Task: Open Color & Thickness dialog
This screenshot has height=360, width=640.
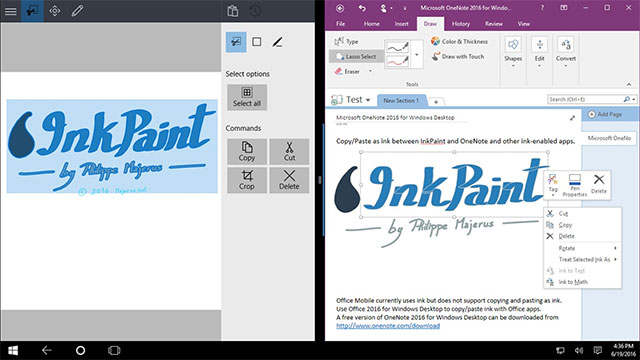Action: [x=460, y=41]
